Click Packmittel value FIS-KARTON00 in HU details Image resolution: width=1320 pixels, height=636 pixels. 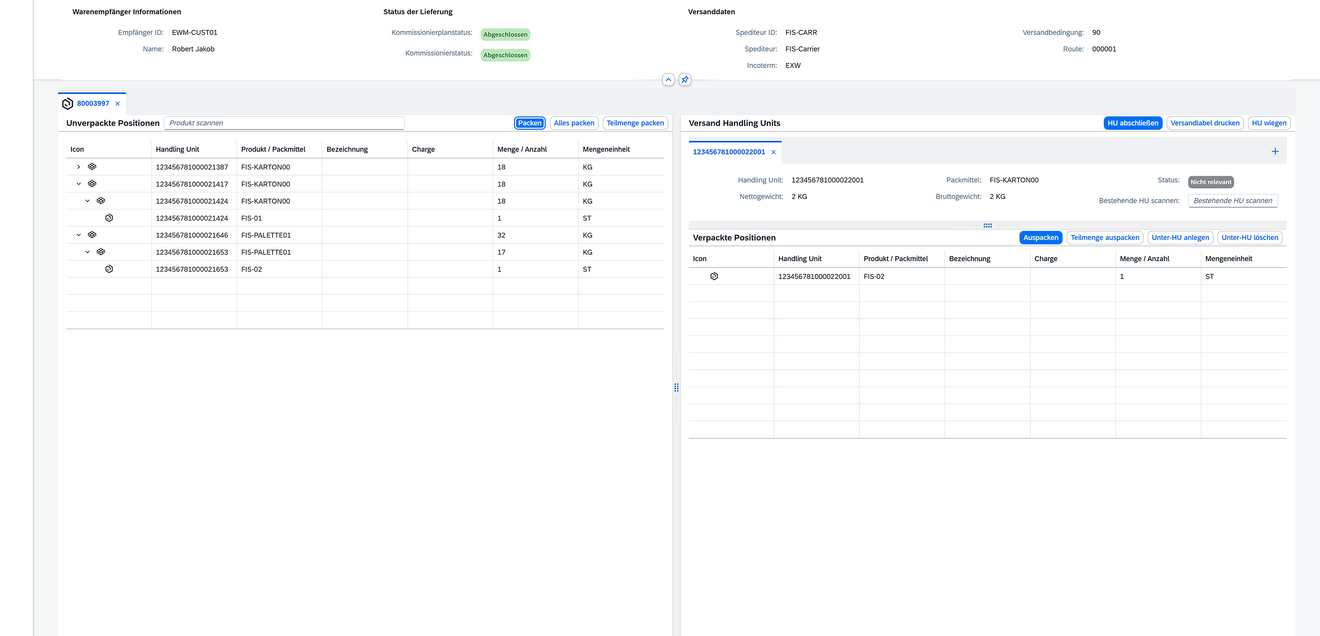click(x=1014, y=180)
